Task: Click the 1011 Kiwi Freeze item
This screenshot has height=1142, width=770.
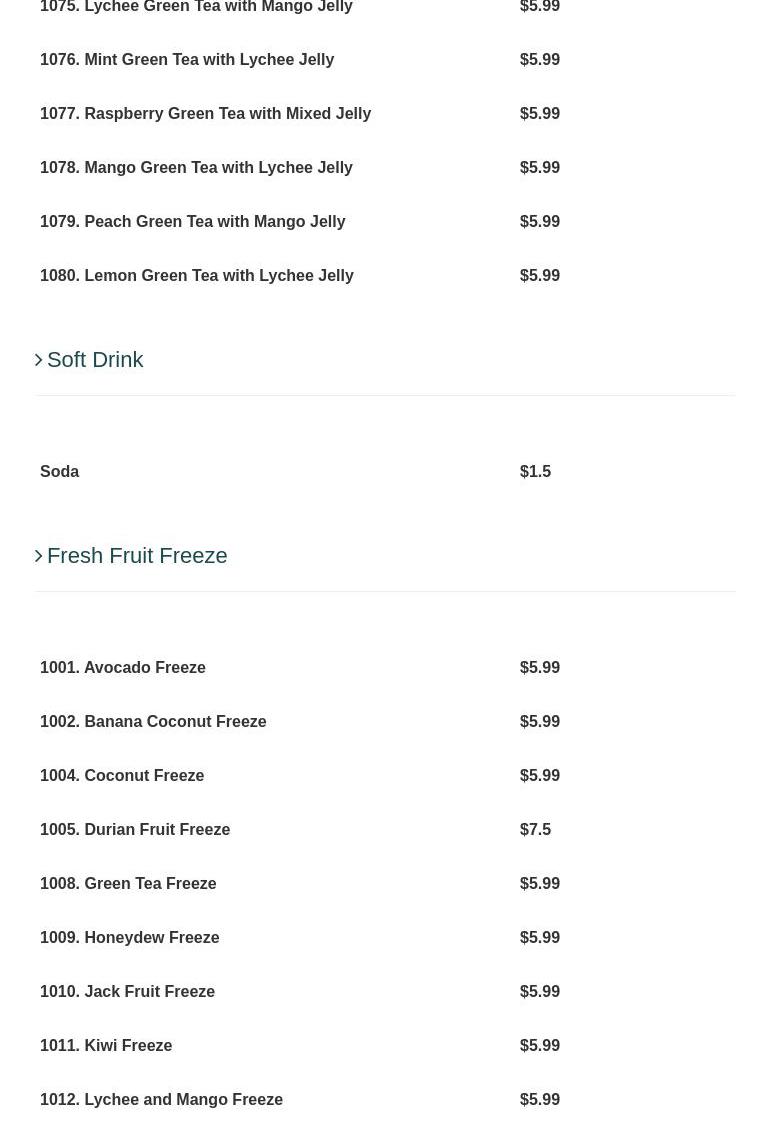Action: [x=106, y=1046]
